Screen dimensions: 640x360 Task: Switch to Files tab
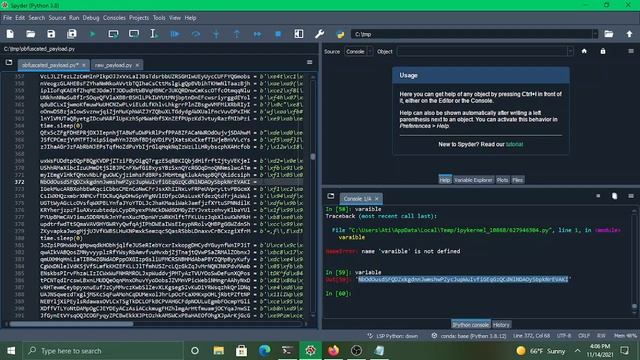[518, 180]
